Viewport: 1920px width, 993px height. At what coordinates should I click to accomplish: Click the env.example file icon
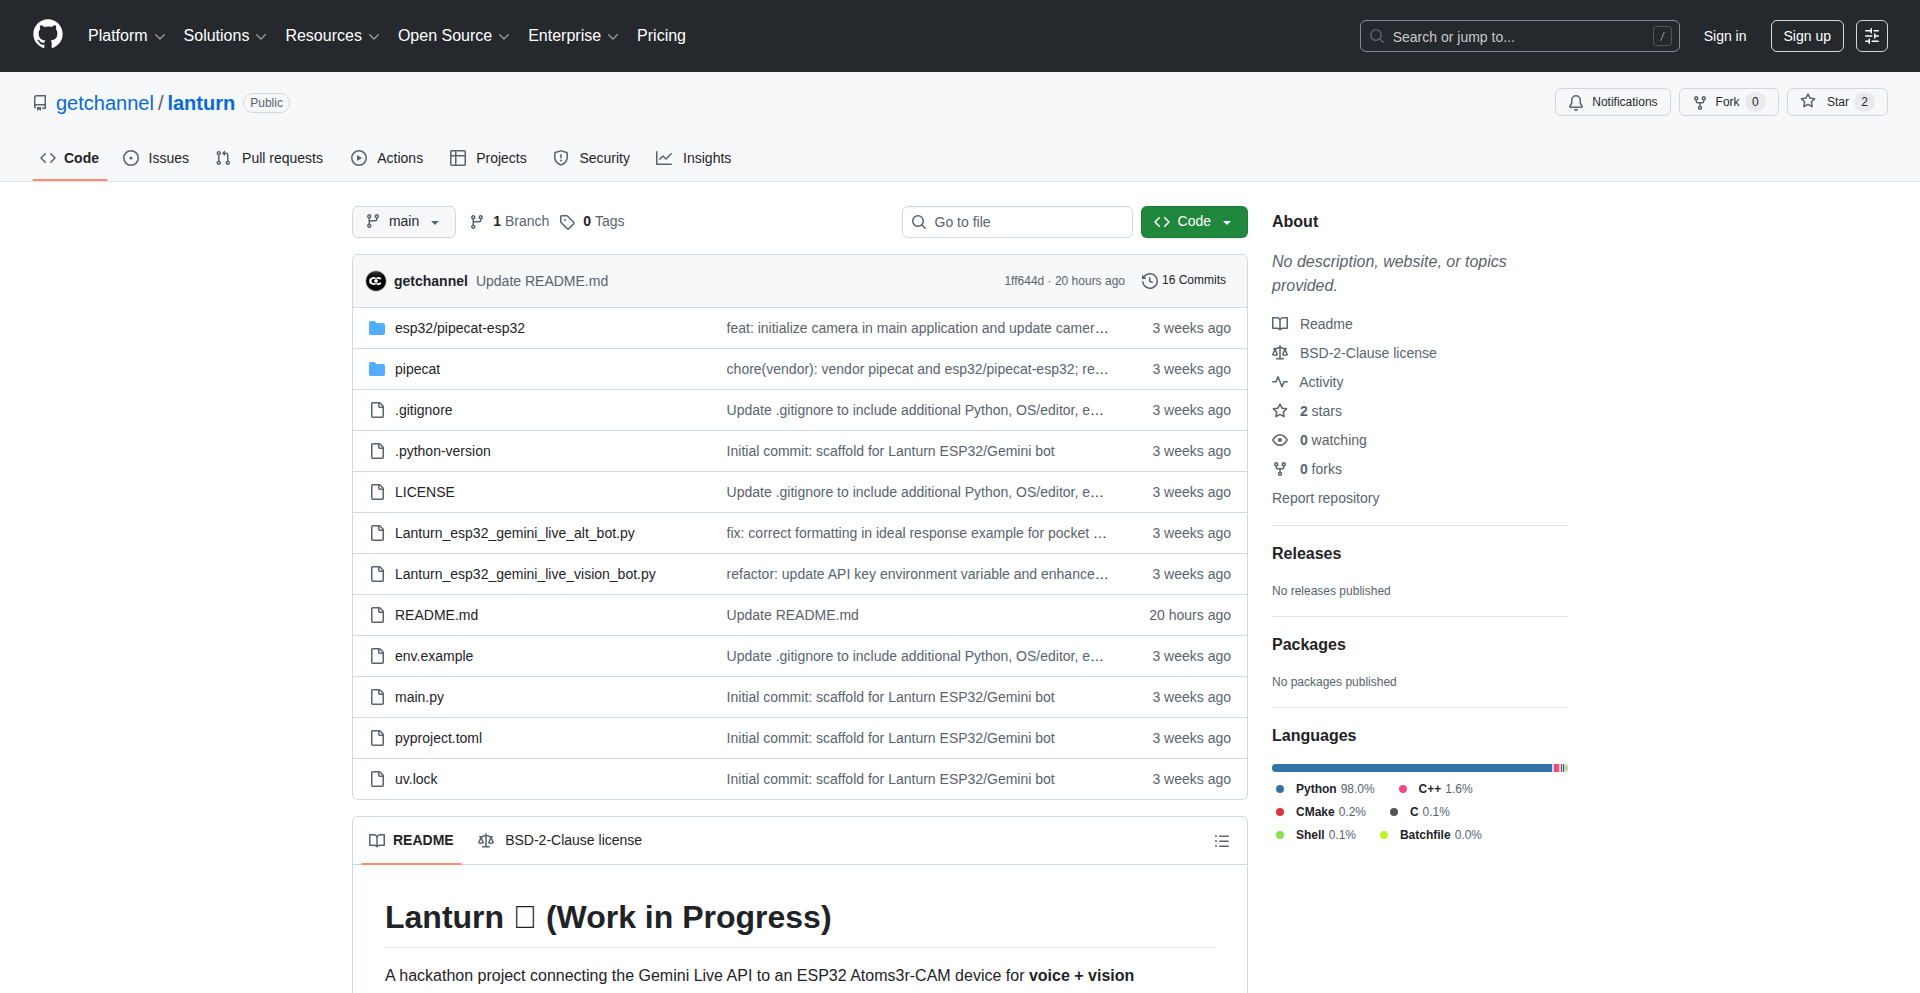[377, 656]
